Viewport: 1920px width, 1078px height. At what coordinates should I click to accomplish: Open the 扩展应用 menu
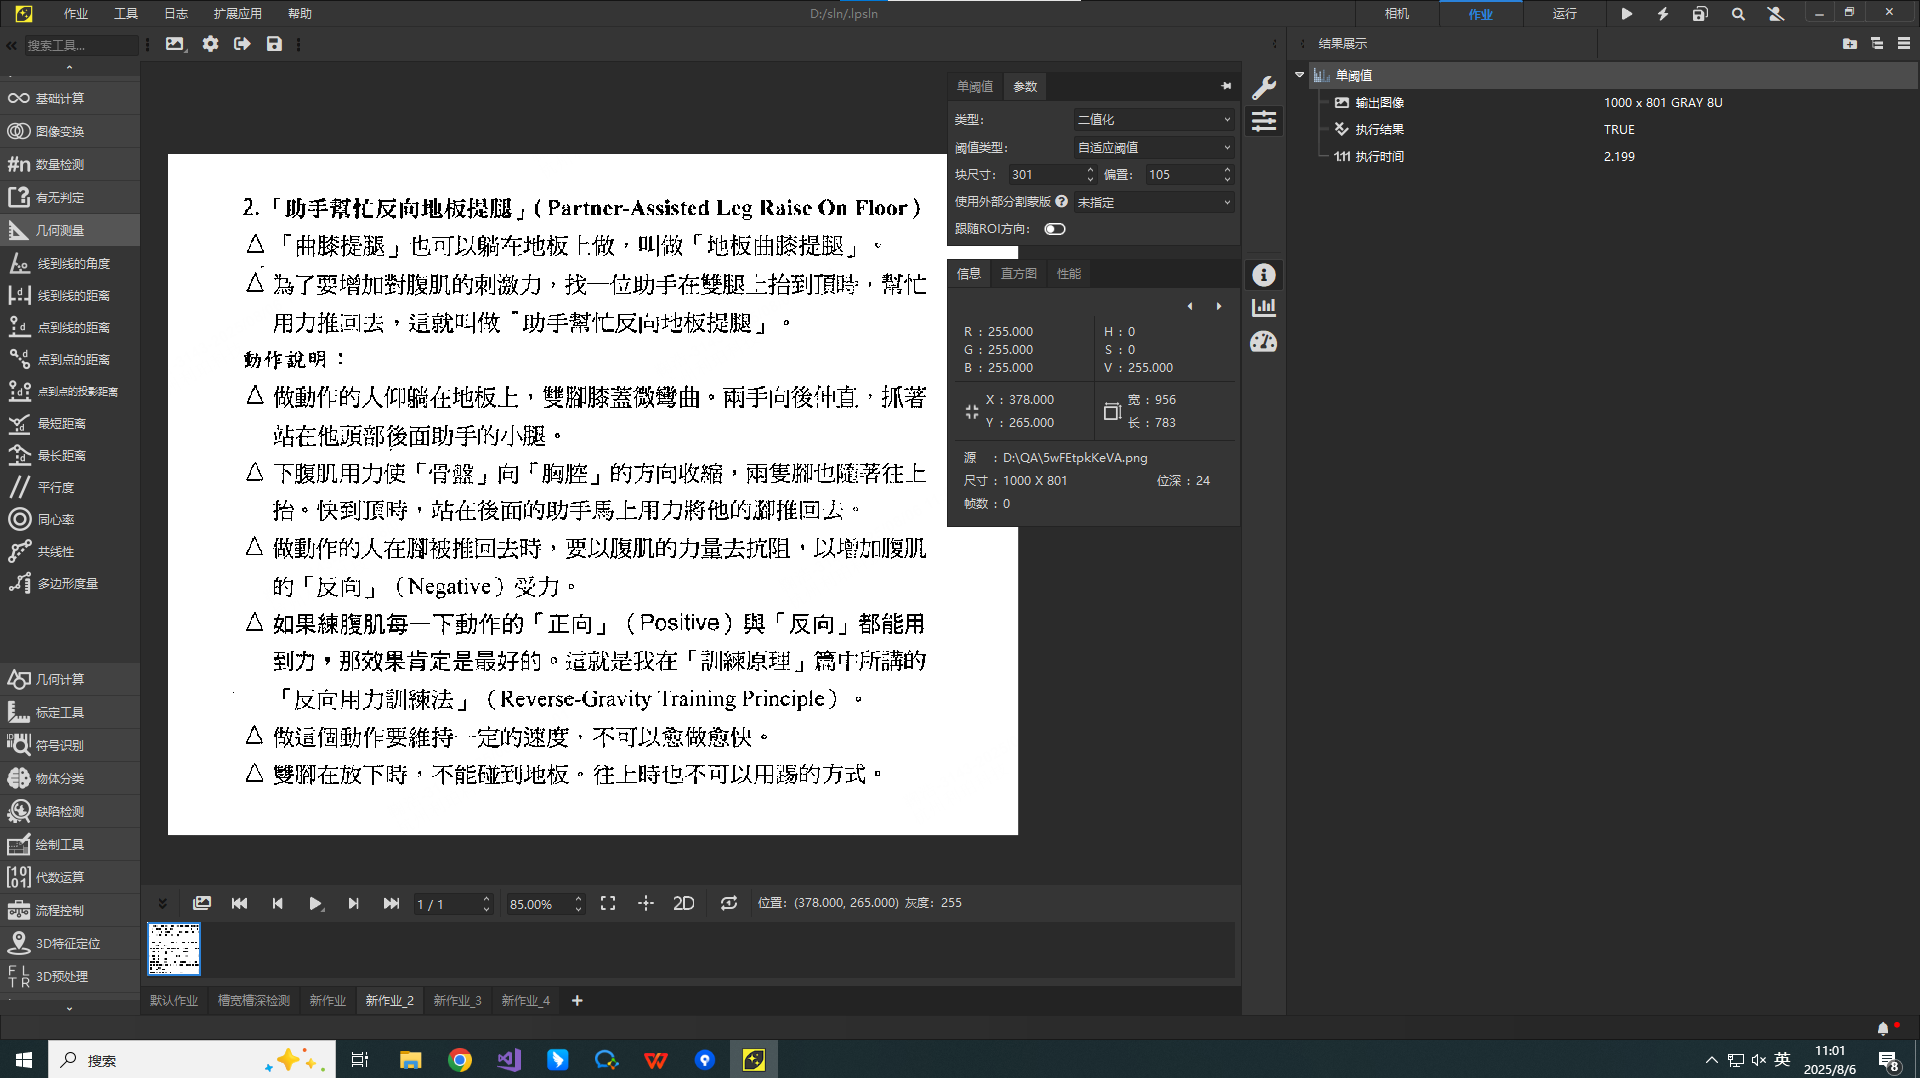237,14
